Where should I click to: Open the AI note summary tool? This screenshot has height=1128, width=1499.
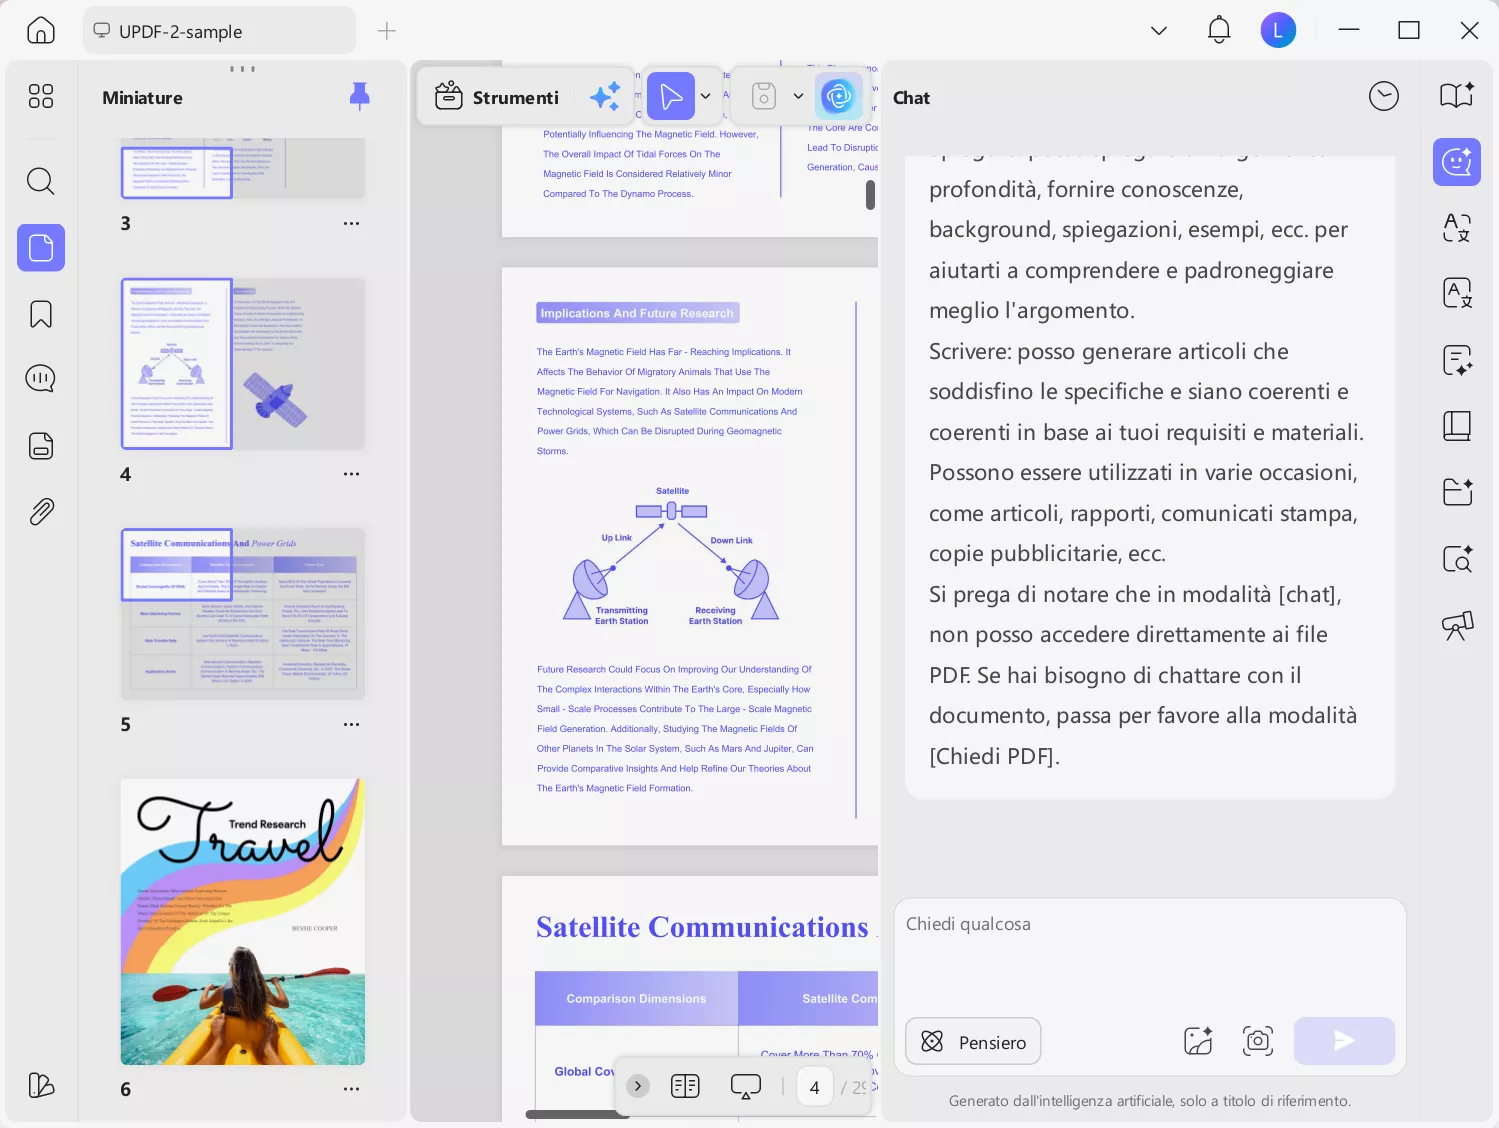click(1457, 360)
